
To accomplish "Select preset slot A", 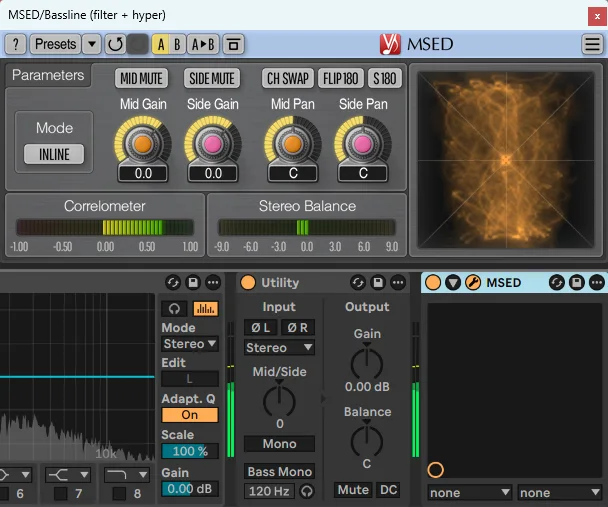I will point(161,44).
